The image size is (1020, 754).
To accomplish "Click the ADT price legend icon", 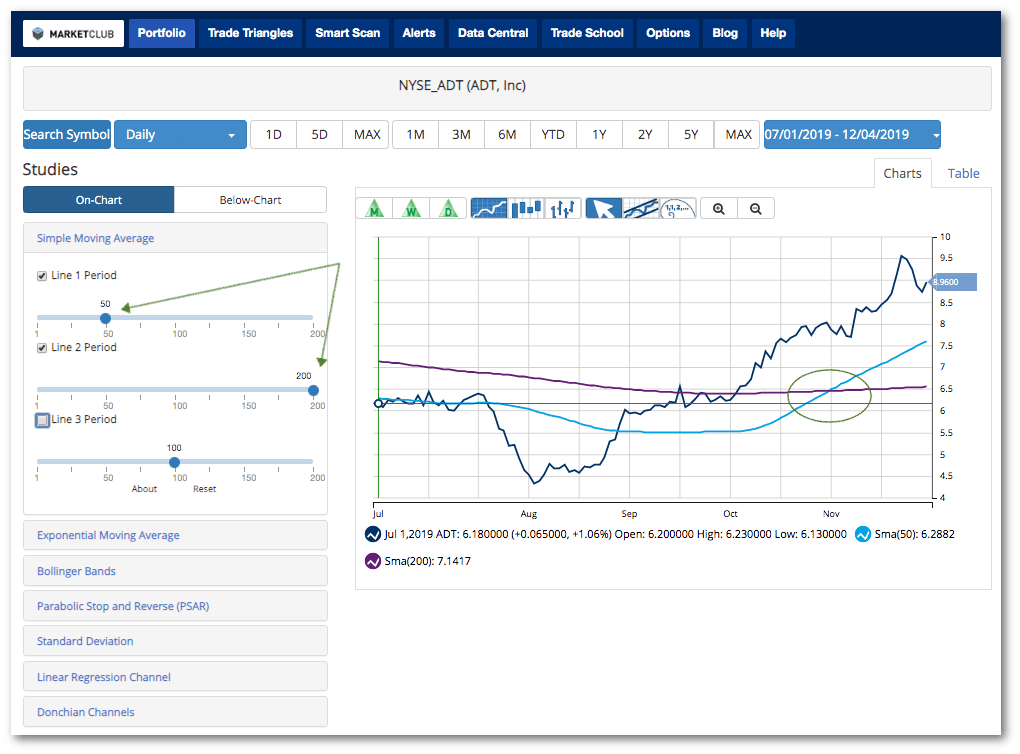I will coord(373,534).
